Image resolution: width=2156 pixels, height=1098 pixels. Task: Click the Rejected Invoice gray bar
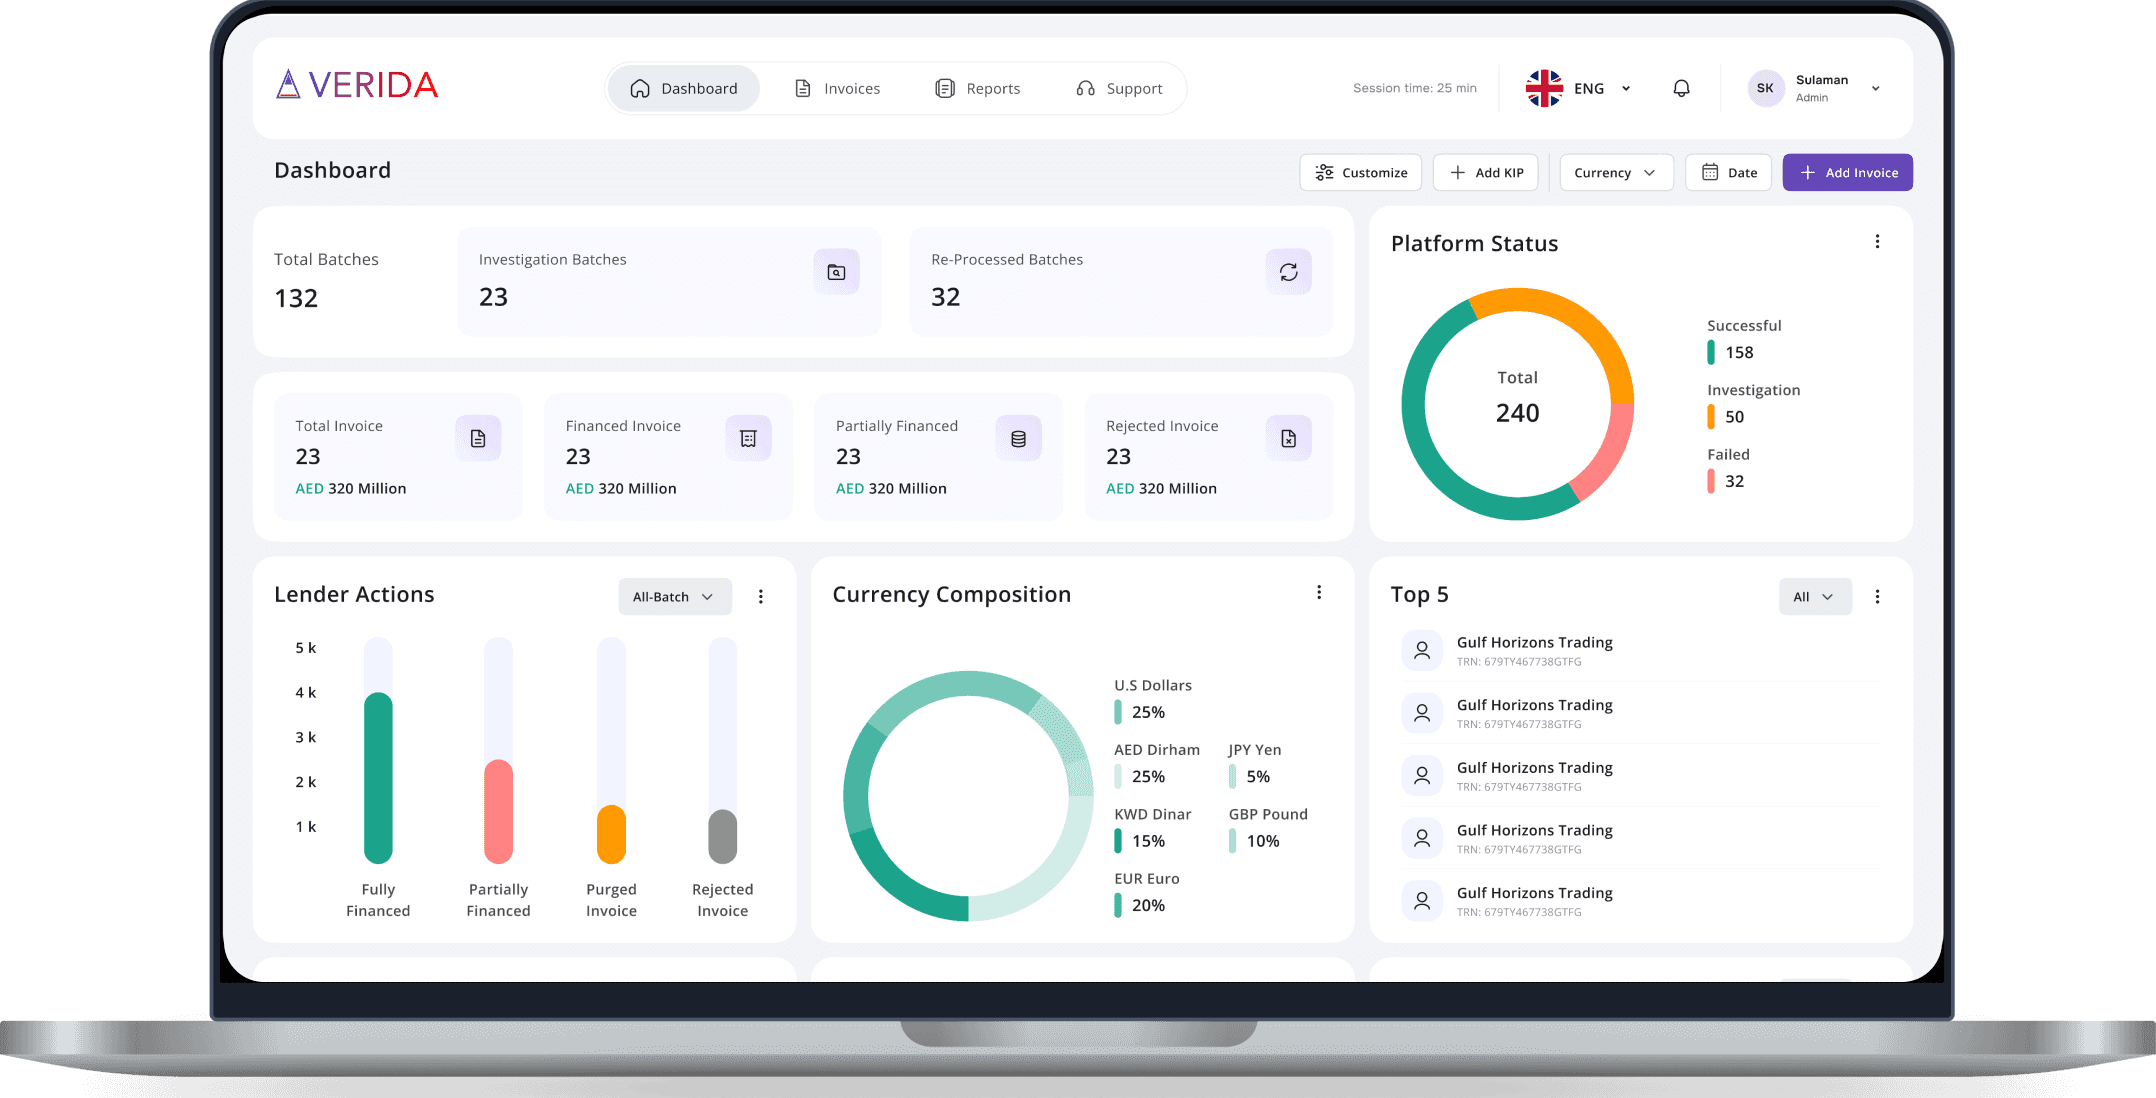tap(722, 836)
